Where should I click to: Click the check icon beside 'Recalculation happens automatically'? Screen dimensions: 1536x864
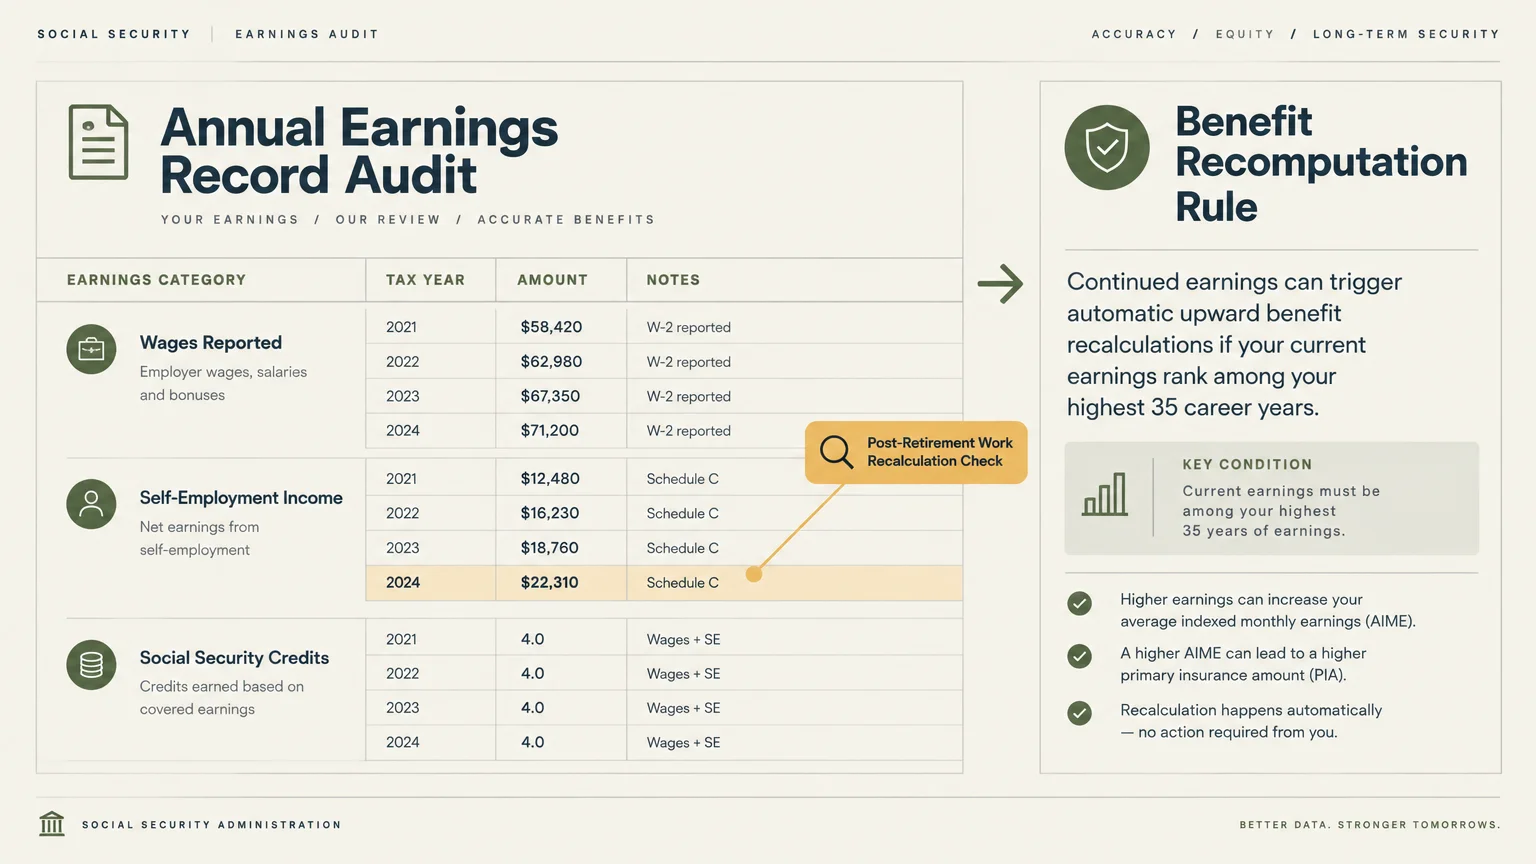1079,713
